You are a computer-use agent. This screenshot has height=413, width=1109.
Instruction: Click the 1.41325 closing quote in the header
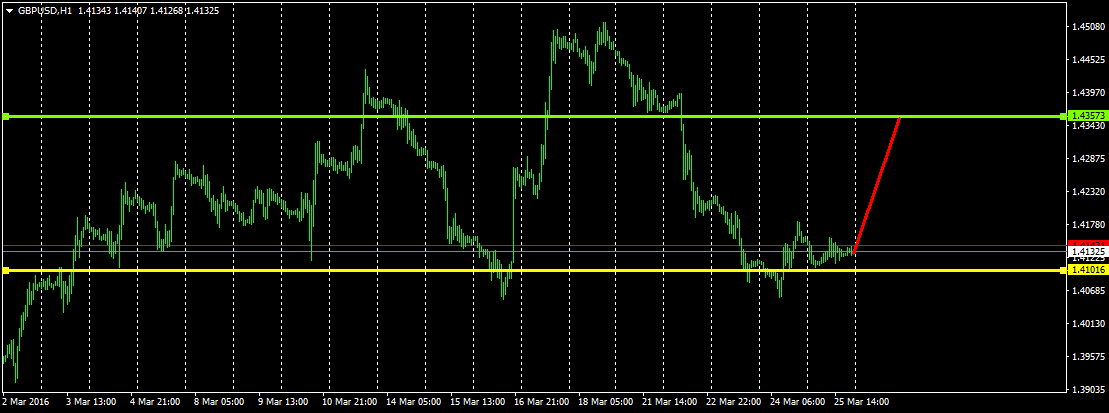click(202, 9)
